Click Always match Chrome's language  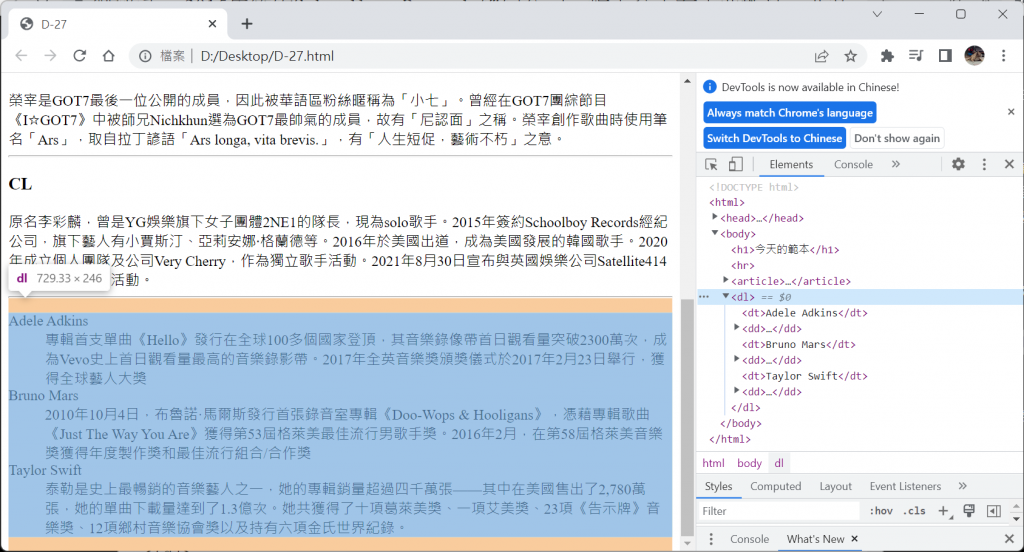790,112
